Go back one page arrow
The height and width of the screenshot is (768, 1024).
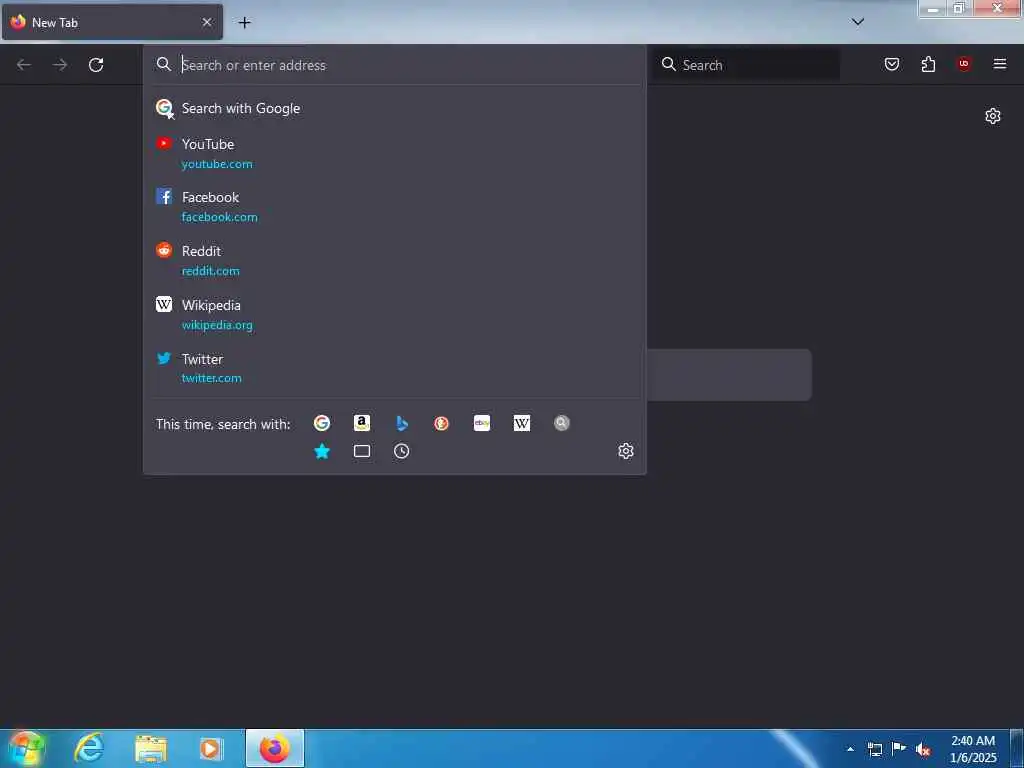[x=24, y=65]
